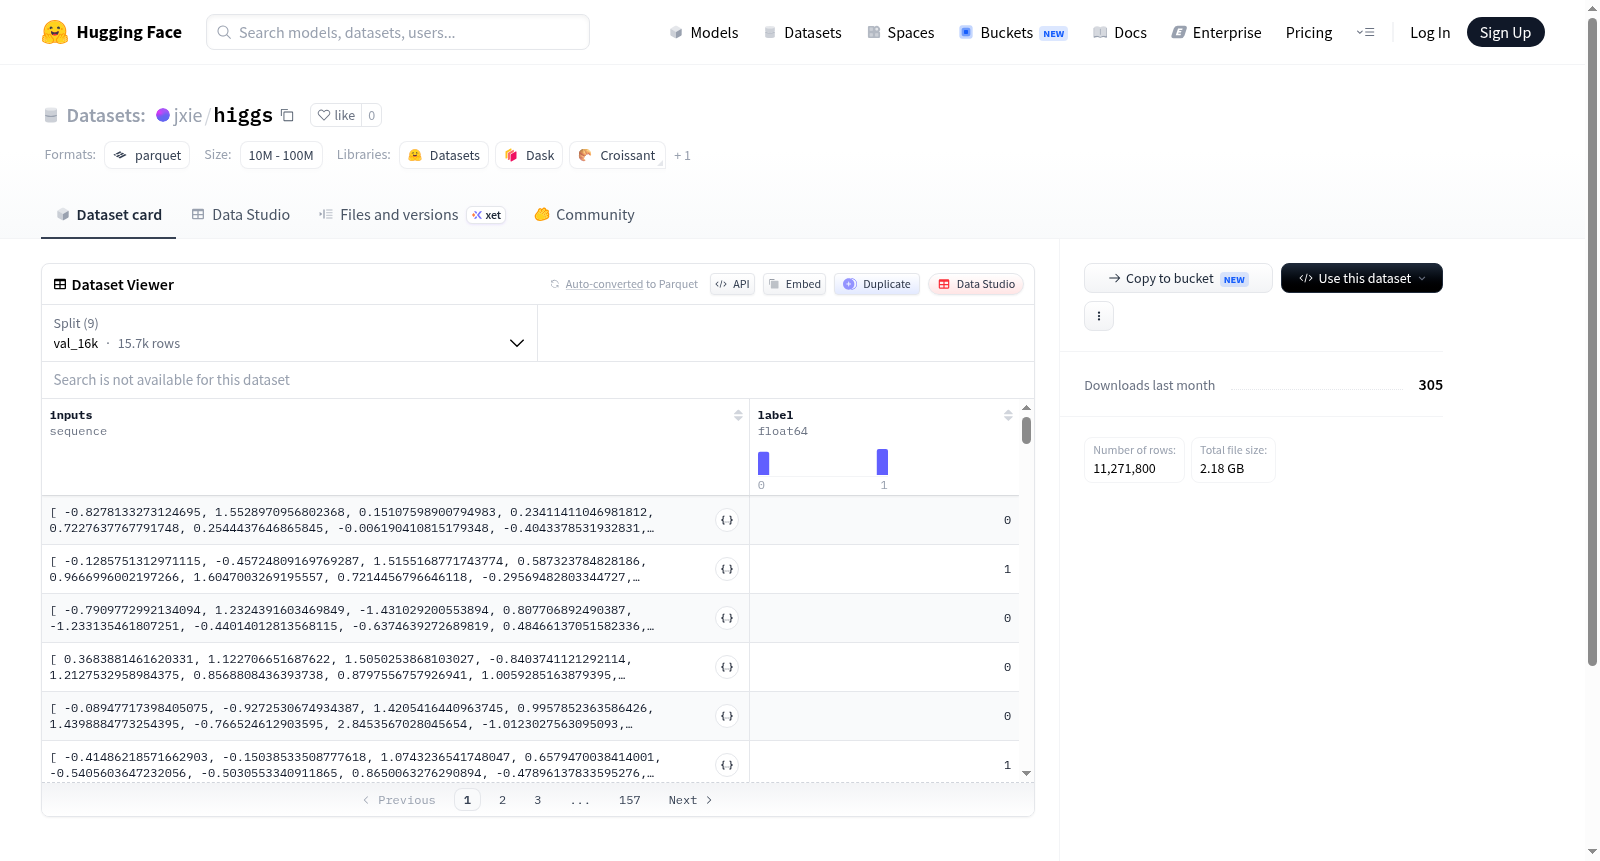Open the Split val_16k dropdown
The height and width of the screenshot is (861, 1600).
[x=290, y=333]
